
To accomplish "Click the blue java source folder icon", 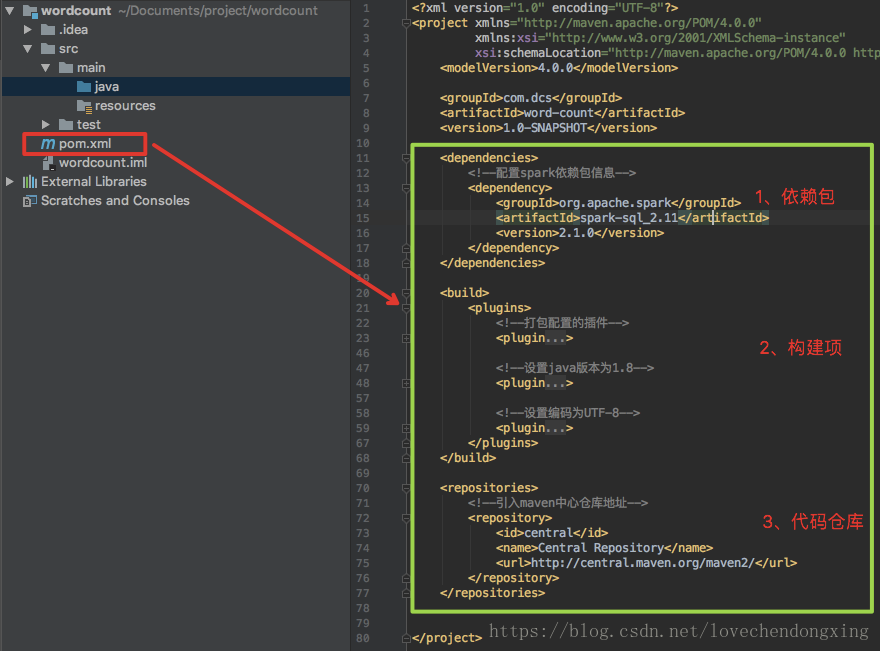I will point(84,87).
